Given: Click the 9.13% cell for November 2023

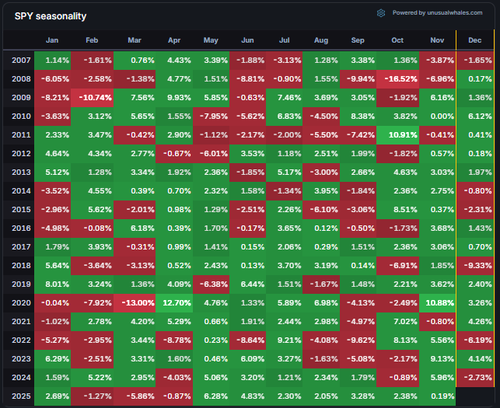Looking at the screenshot, I should click(x=437, y=359).
